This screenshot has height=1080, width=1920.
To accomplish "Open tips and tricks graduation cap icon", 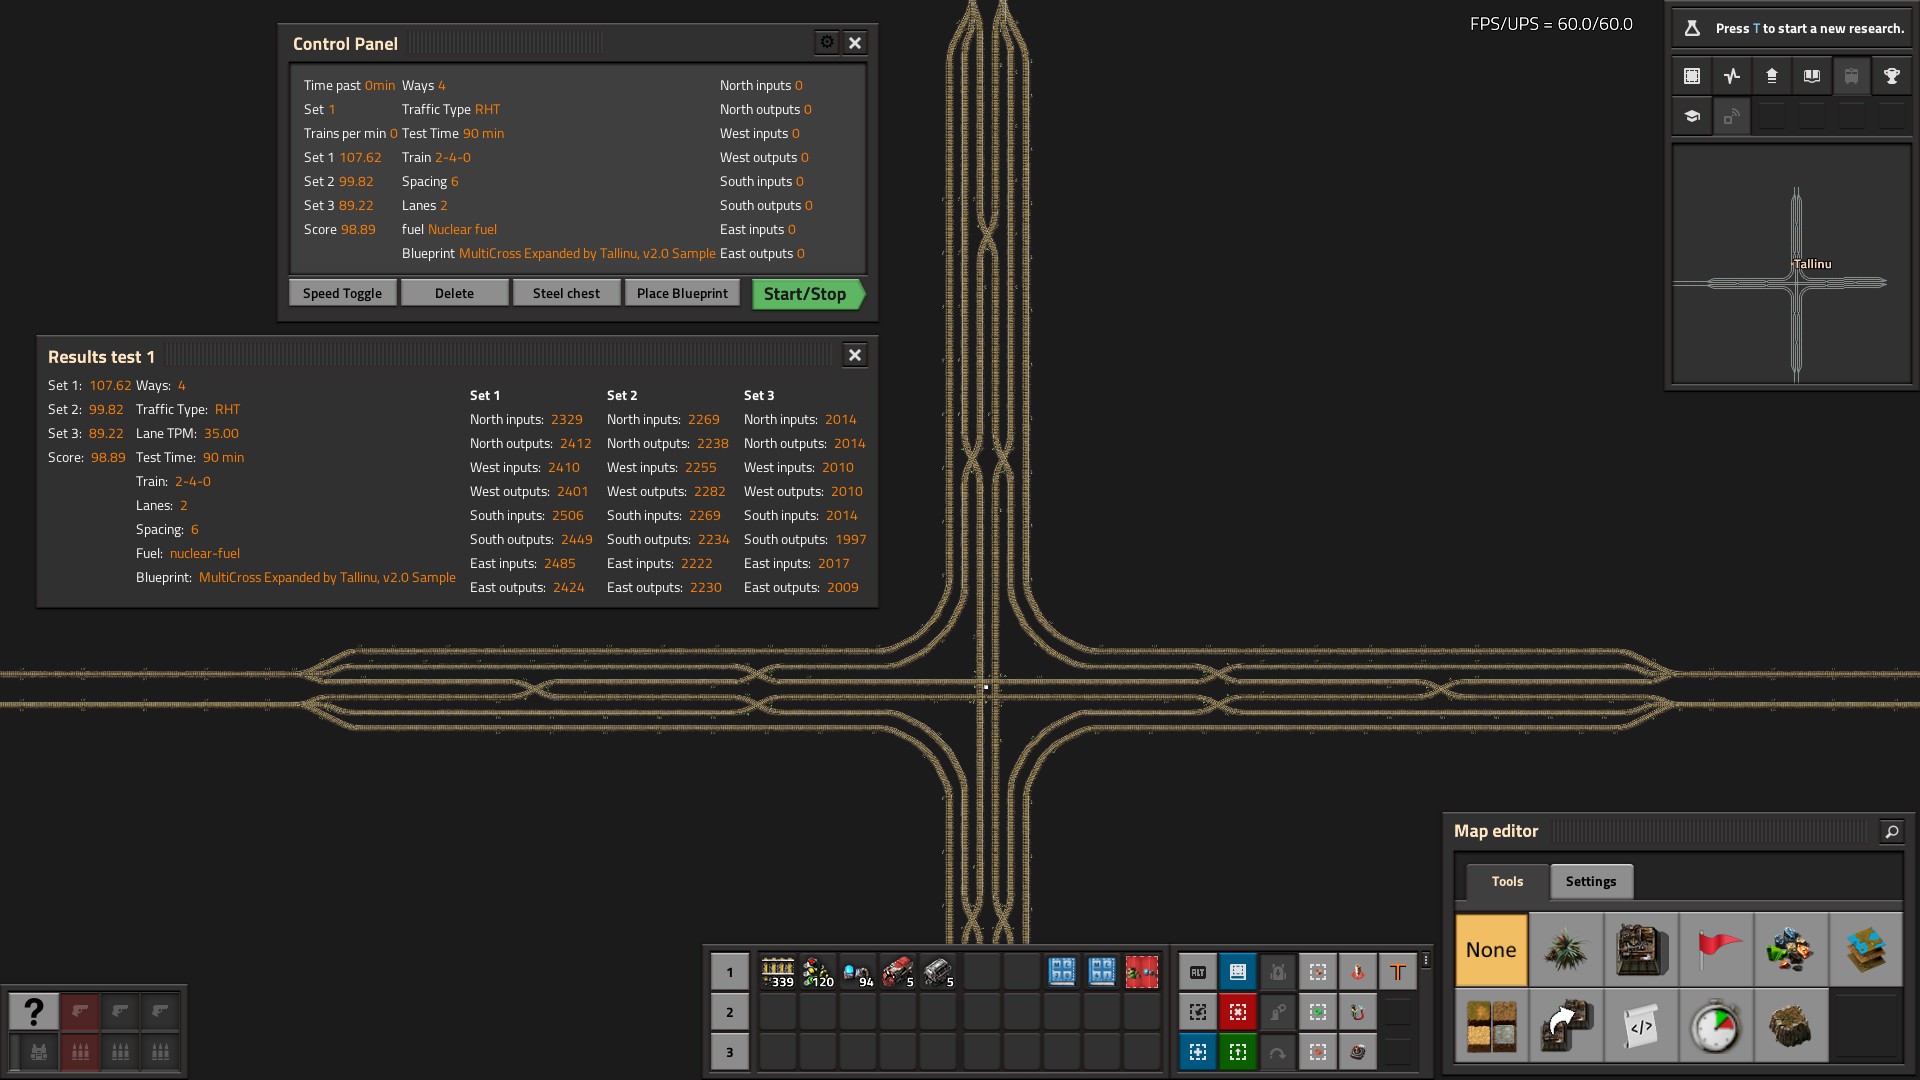I will [x=1692, y=116].
